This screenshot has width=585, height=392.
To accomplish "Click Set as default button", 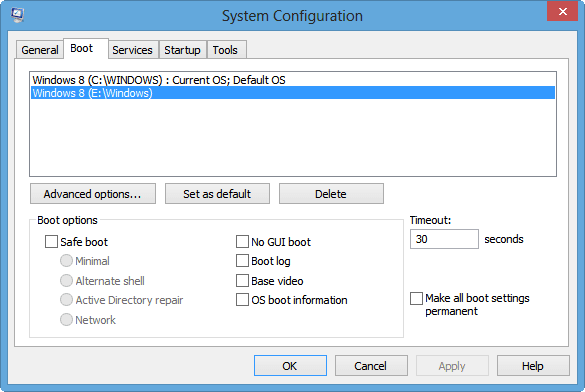I will [217, 194].
